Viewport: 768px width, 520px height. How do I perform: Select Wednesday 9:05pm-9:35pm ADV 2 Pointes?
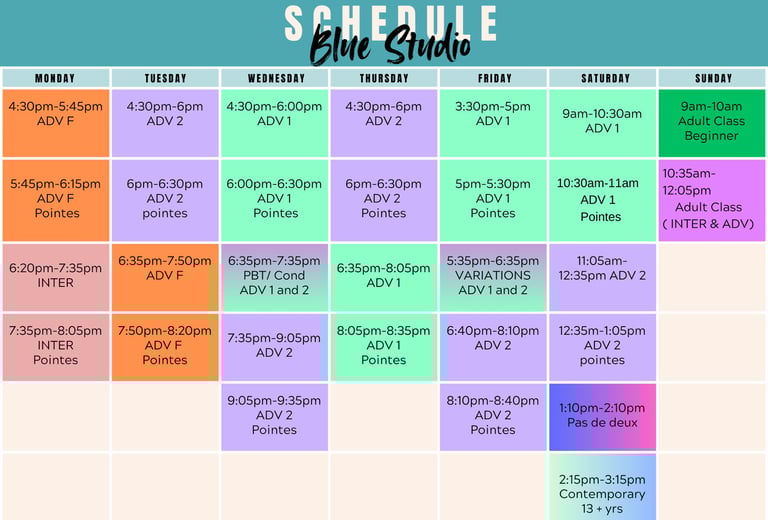tap(274, 417)
